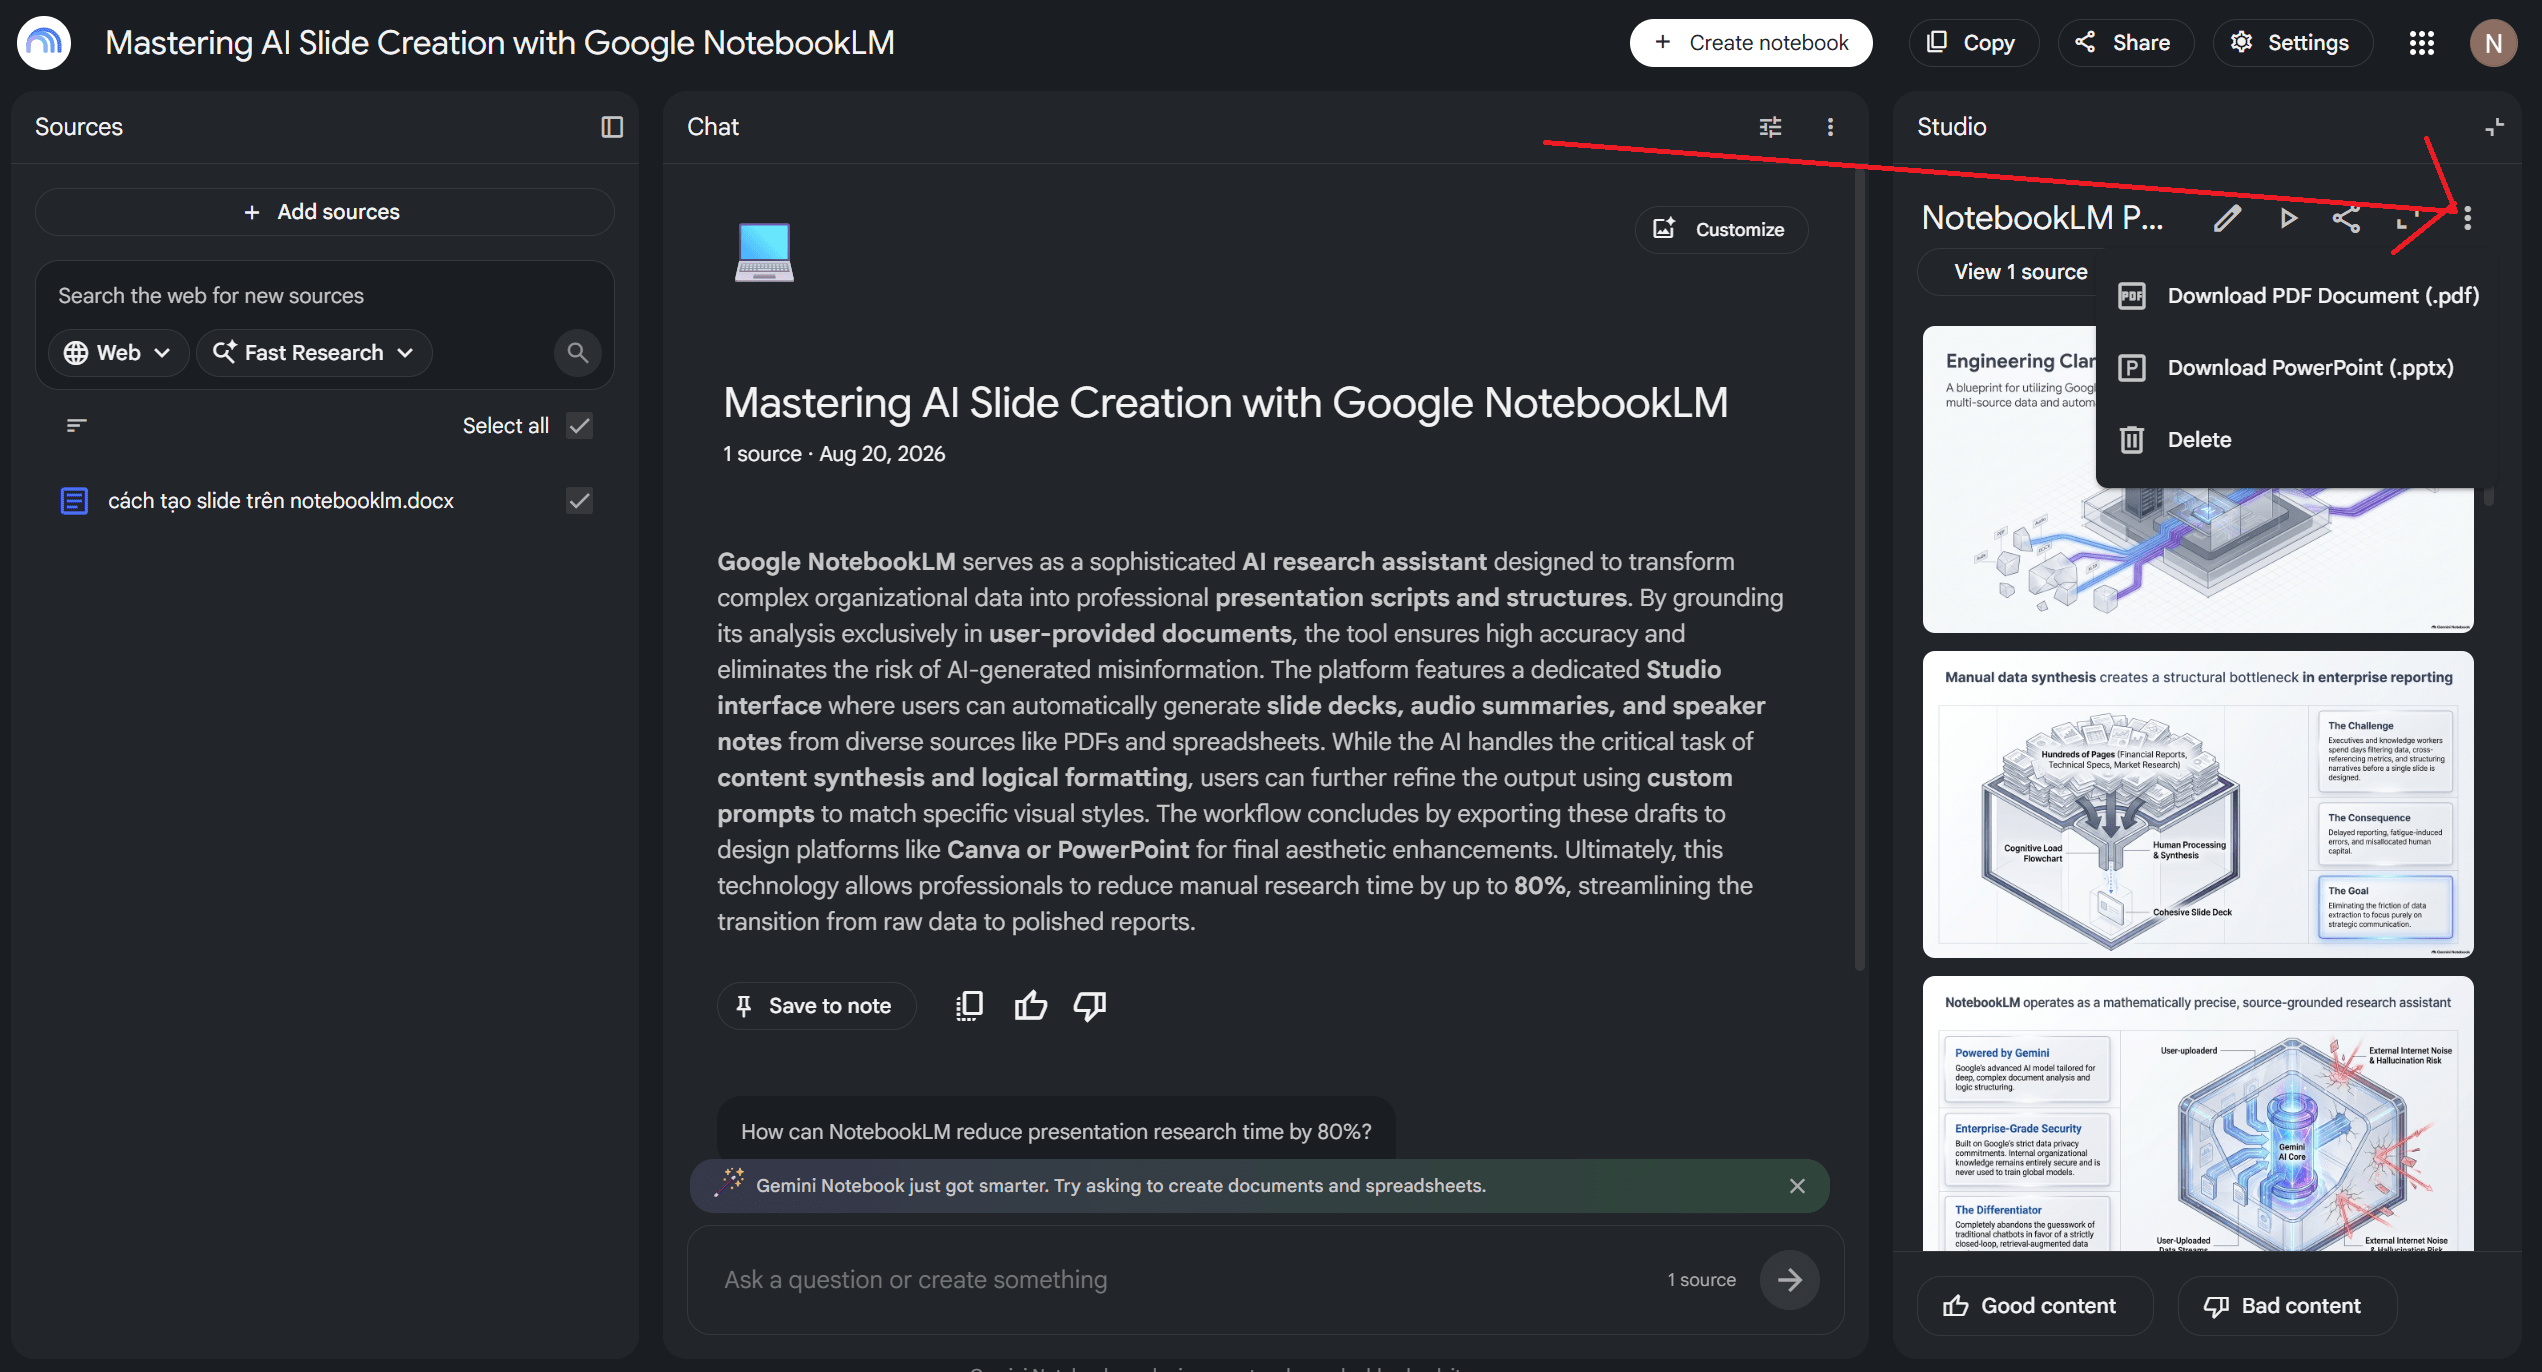Open chat three-dot more options menu
This screenshot has width=2542, height=1372.
coord(1830,127)
